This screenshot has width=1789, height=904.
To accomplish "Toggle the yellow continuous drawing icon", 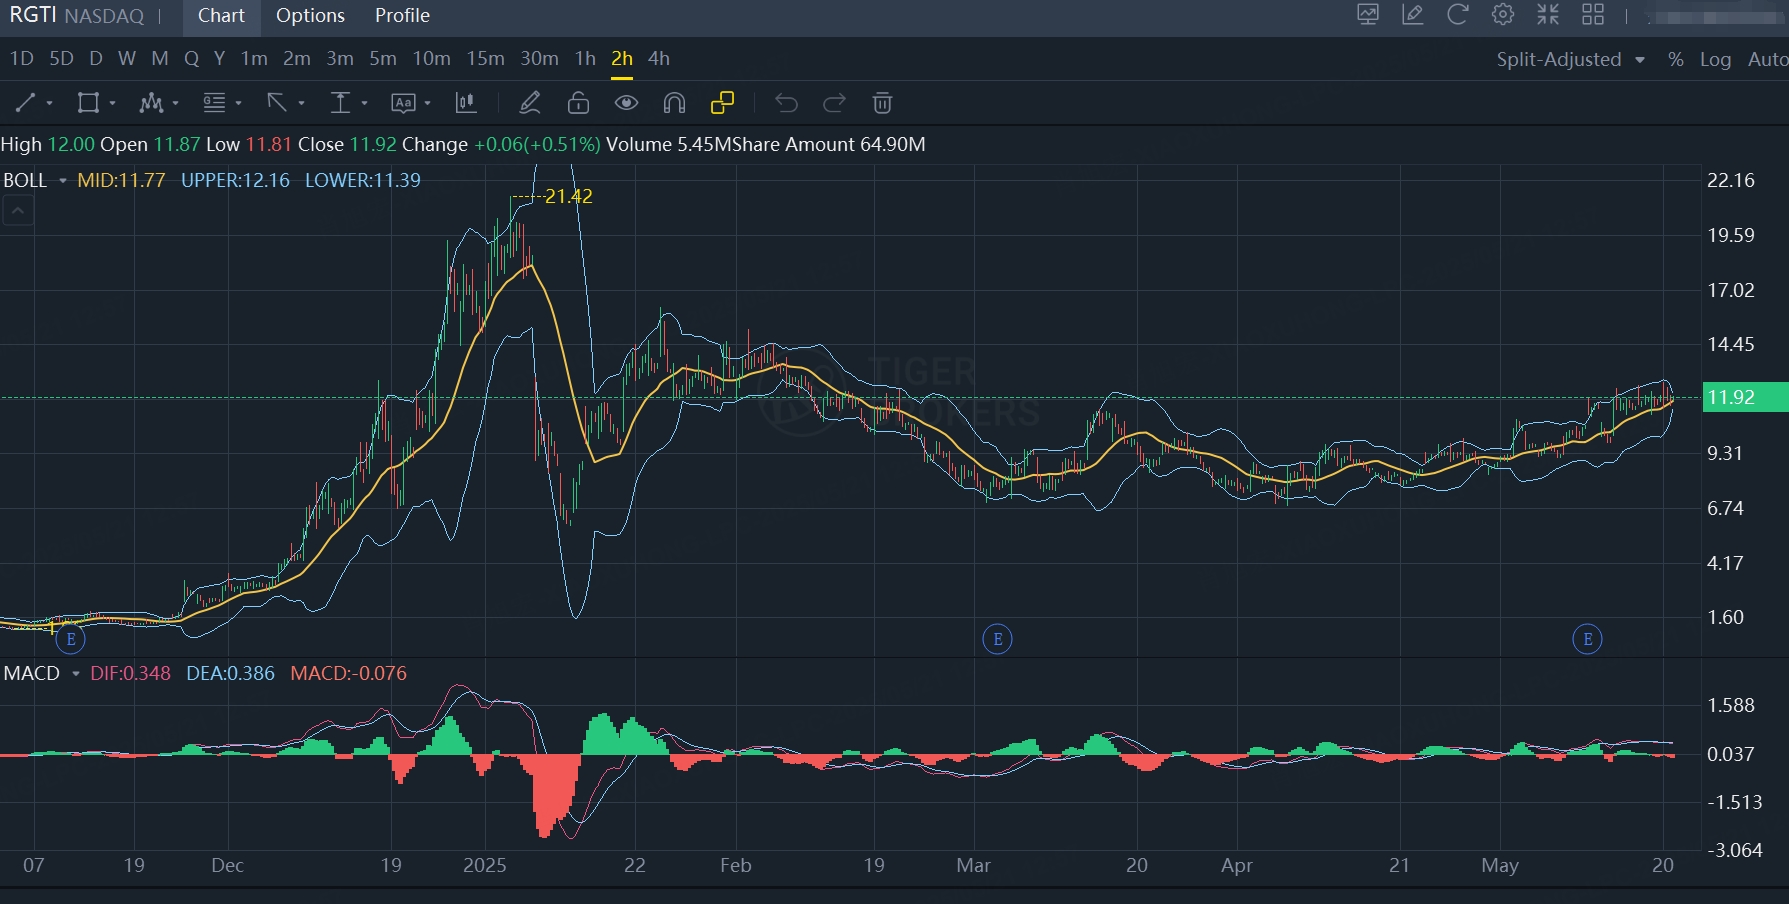I will 722,102.
